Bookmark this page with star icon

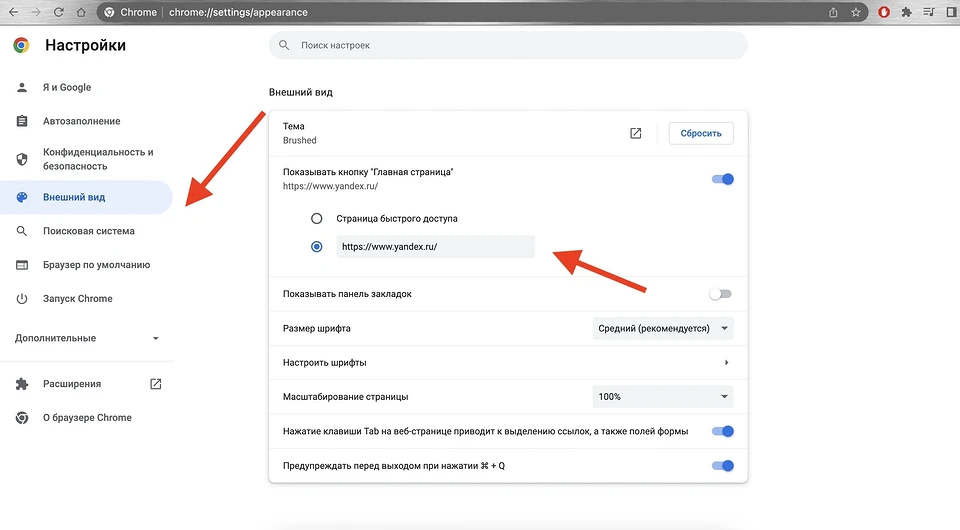(856, 12)
